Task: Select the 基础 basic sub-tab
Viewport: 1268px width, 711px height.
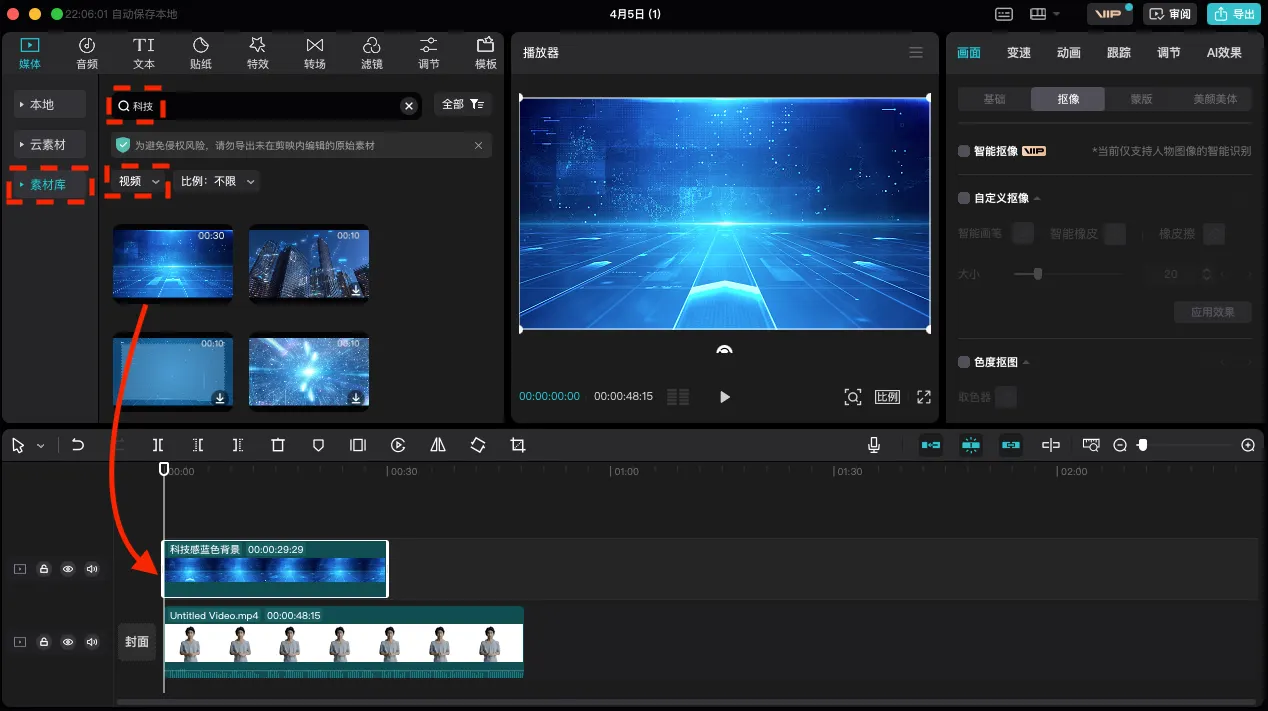Action: (x=994, y=99)
